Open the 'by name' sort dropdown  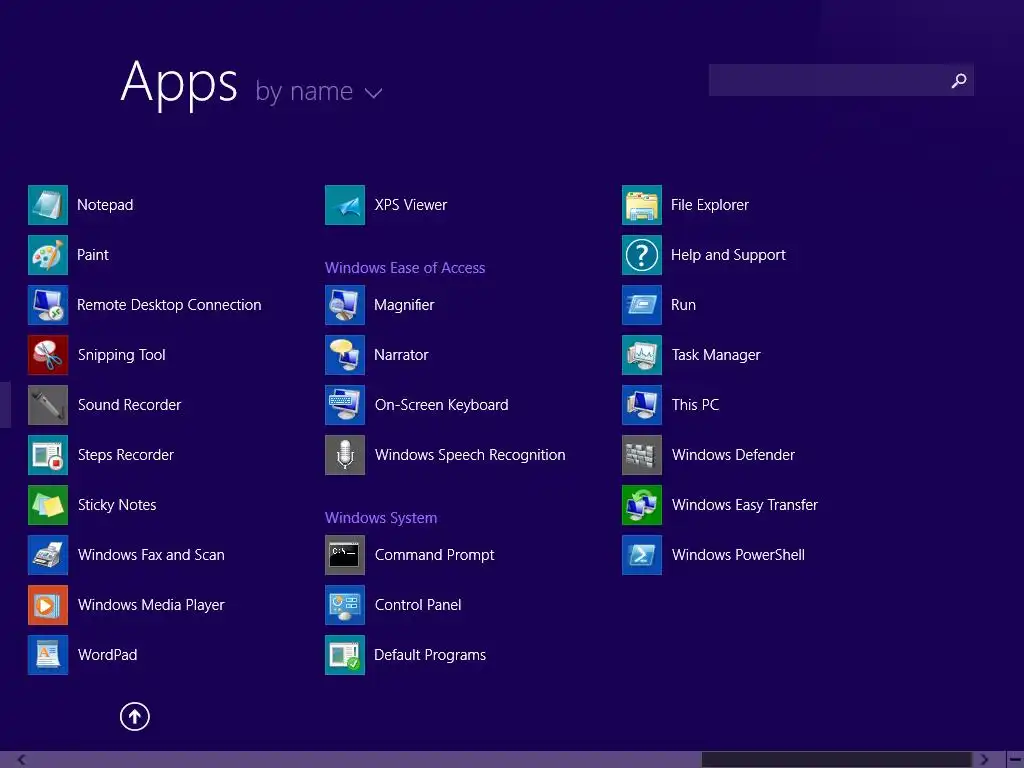click(x=318, y=91)
